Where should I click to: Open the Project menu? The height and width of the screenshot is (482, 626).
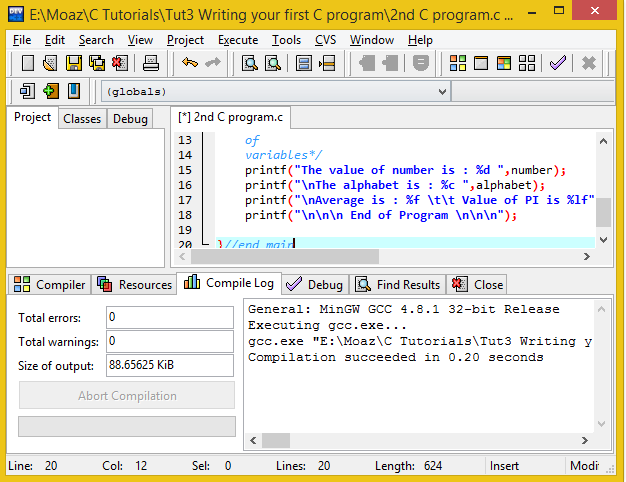[185, 40]
